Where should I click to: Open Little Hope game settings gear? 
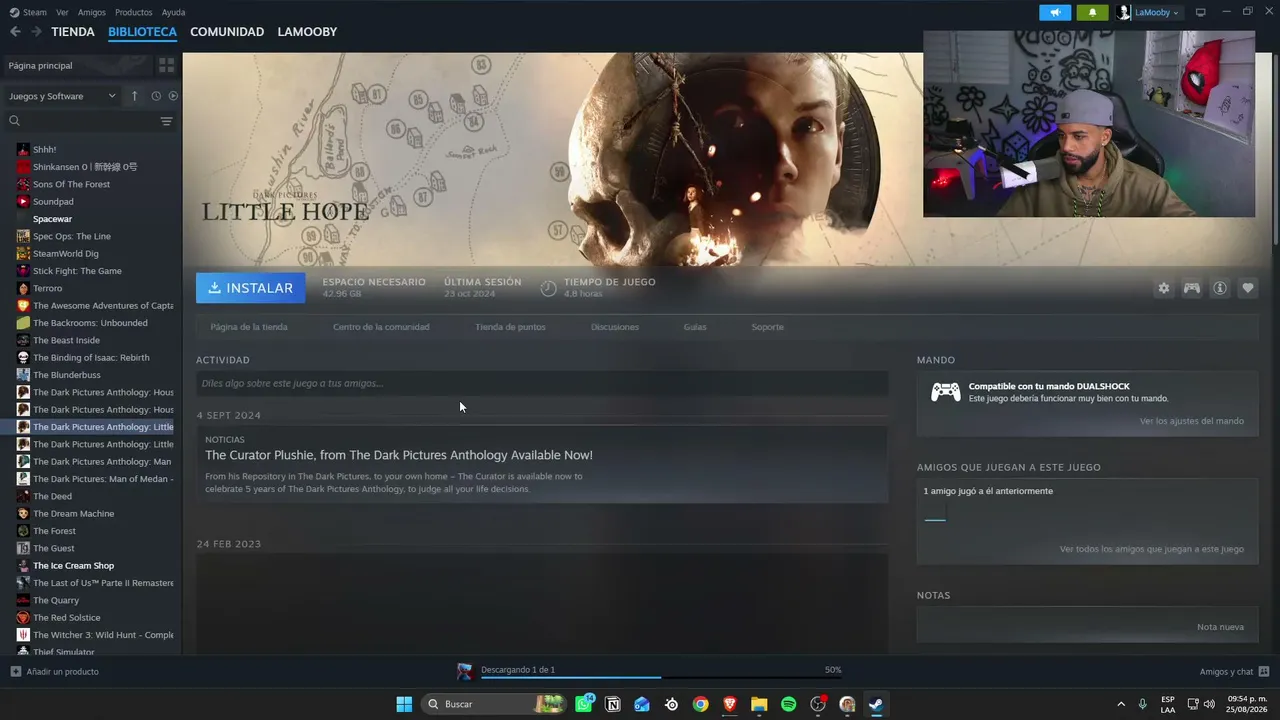1163,288
